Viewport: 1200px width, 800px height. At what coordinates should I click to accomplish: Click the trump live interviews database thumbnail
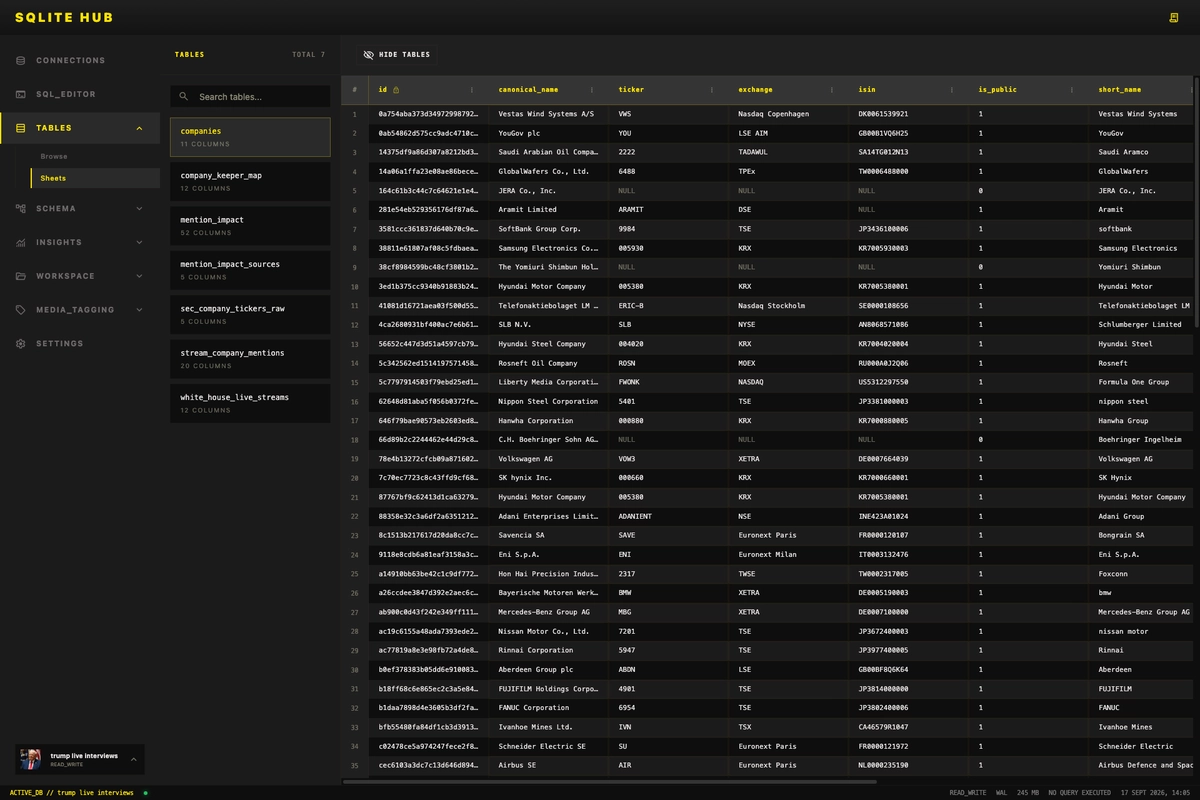tap(32, 759)
